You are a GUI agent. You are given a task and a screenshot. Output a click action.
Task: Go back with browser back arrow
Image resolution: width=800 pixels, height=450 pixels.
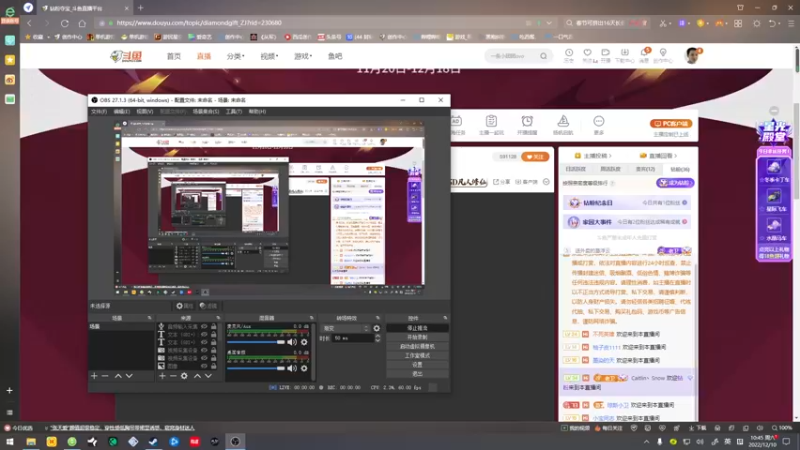[30, 23]
